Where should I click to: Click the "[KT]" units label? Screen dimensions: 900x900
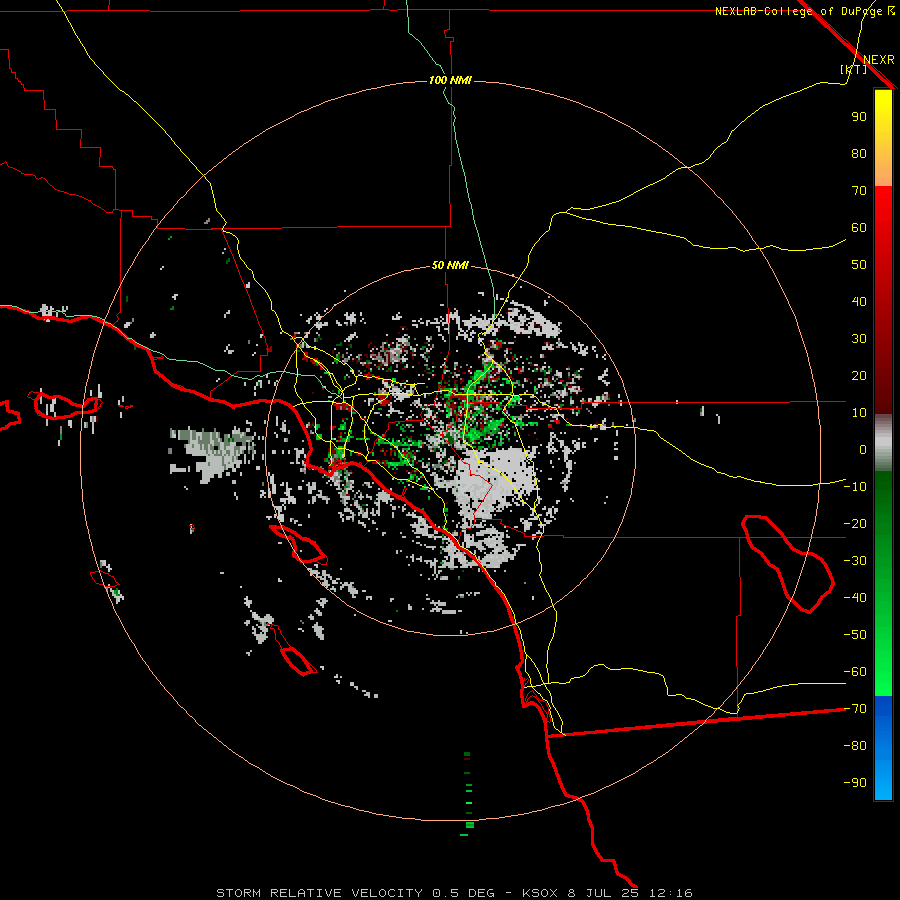coord(853,69)
